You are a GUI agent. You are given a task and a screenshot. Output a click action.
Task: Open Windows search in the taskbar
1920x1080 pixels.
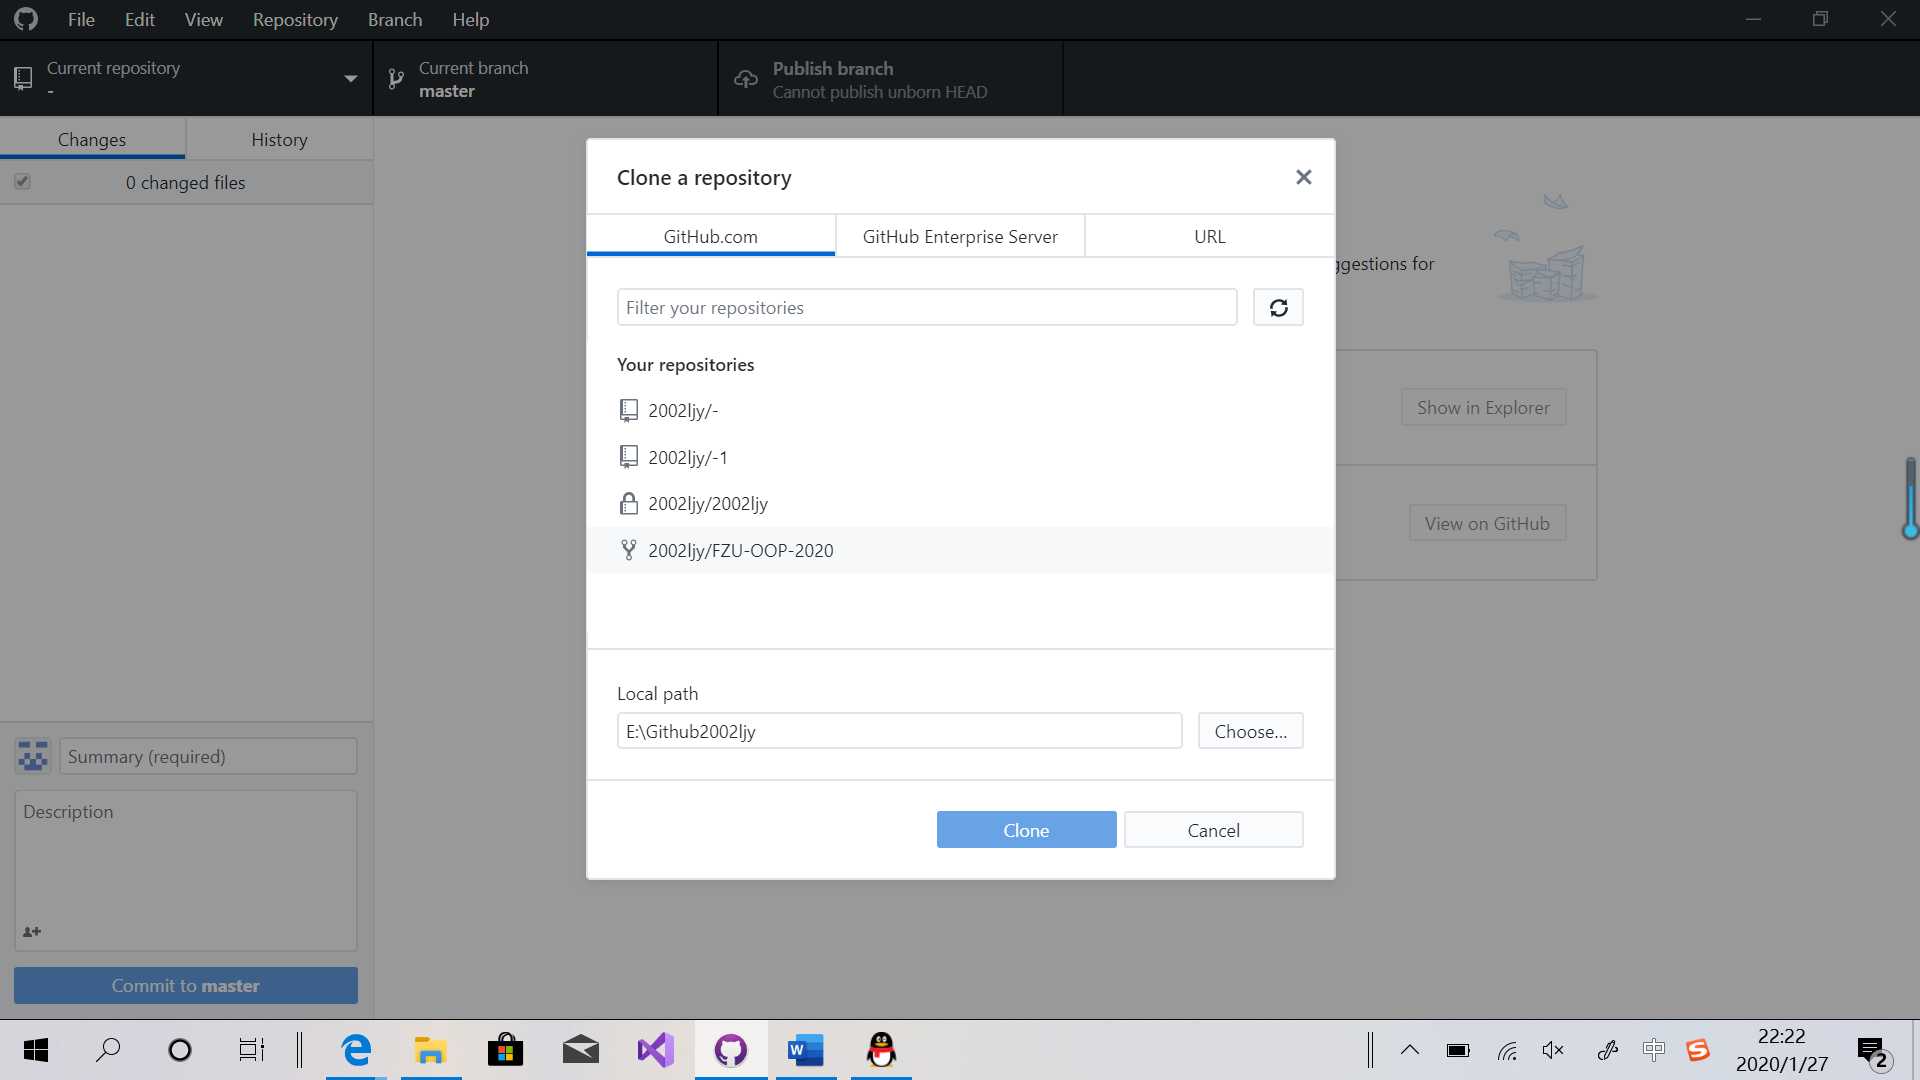click(107, 1050)
